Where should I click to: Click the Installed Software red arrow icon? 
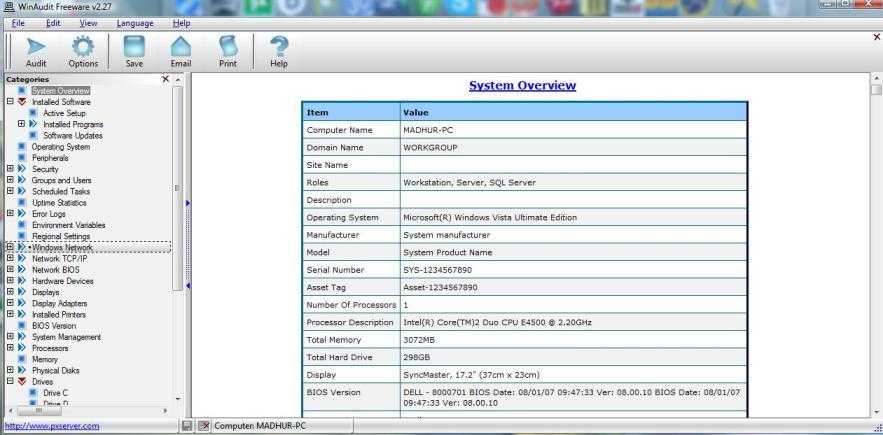pyautogui.click(x=21, y=102)
